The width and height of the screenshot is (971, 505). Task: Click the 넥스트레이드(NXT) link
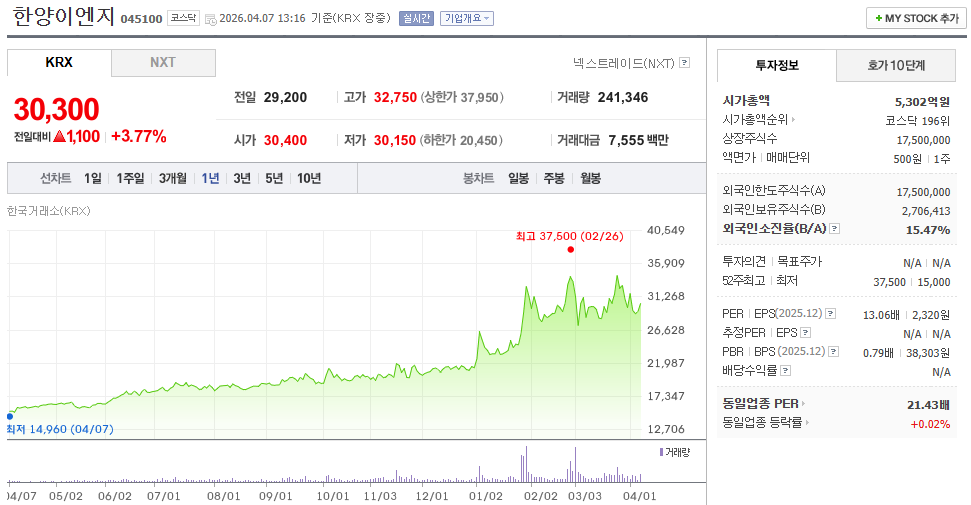tap(623, 63)
